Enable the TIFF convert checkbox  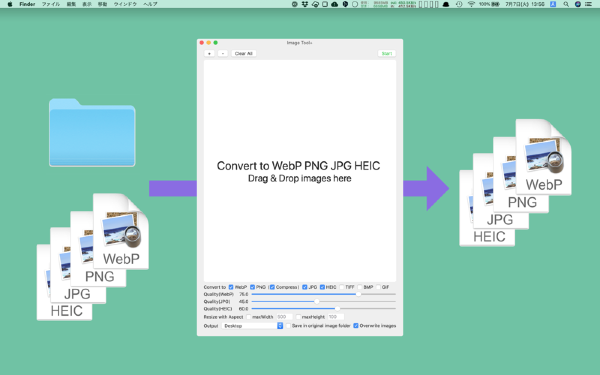pos(341,287)
